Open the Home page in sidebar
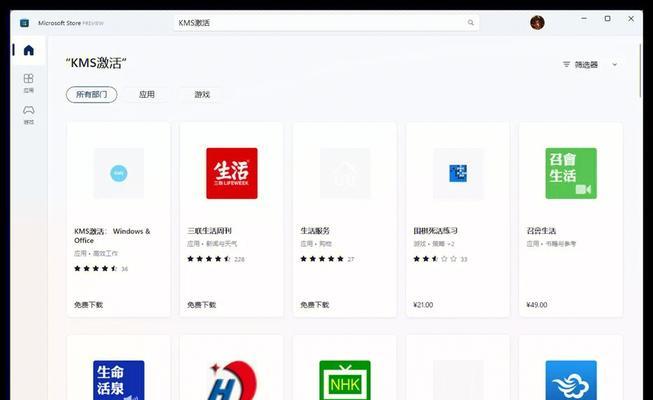 [x=28, y=50]
